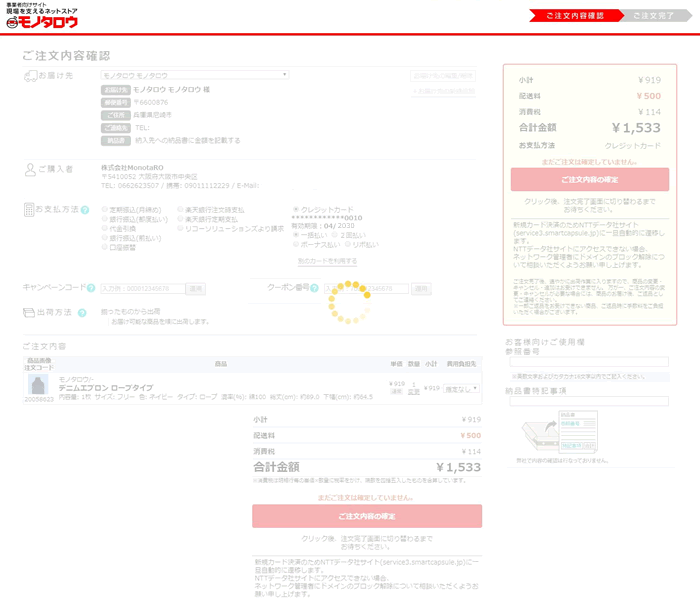Click purchaser name 株式会社MonotaRO
Viewport: 700px width, 600px height.
132,167
